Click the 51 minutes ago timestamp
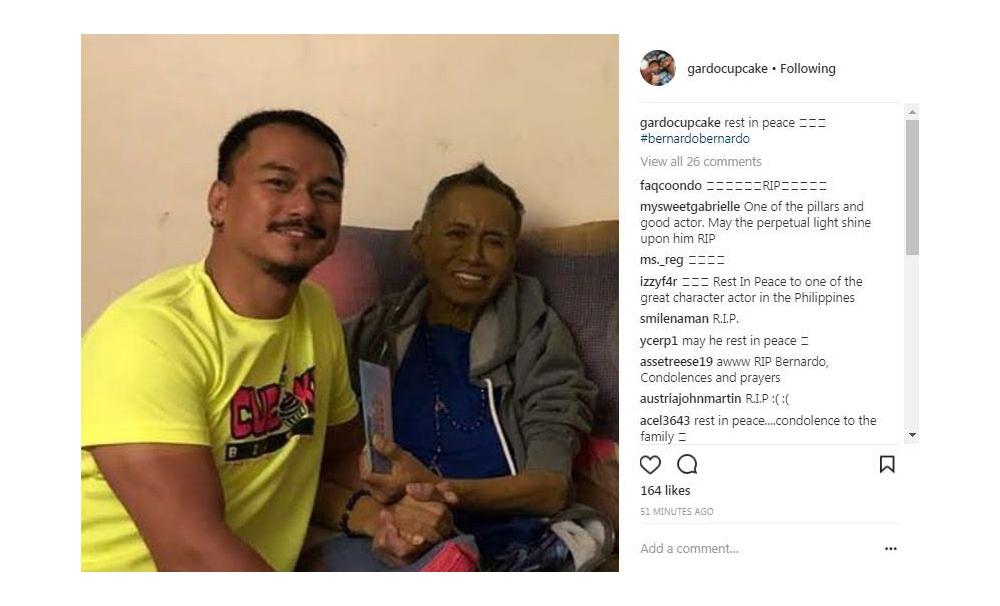1000x606 pixels. 677,512
